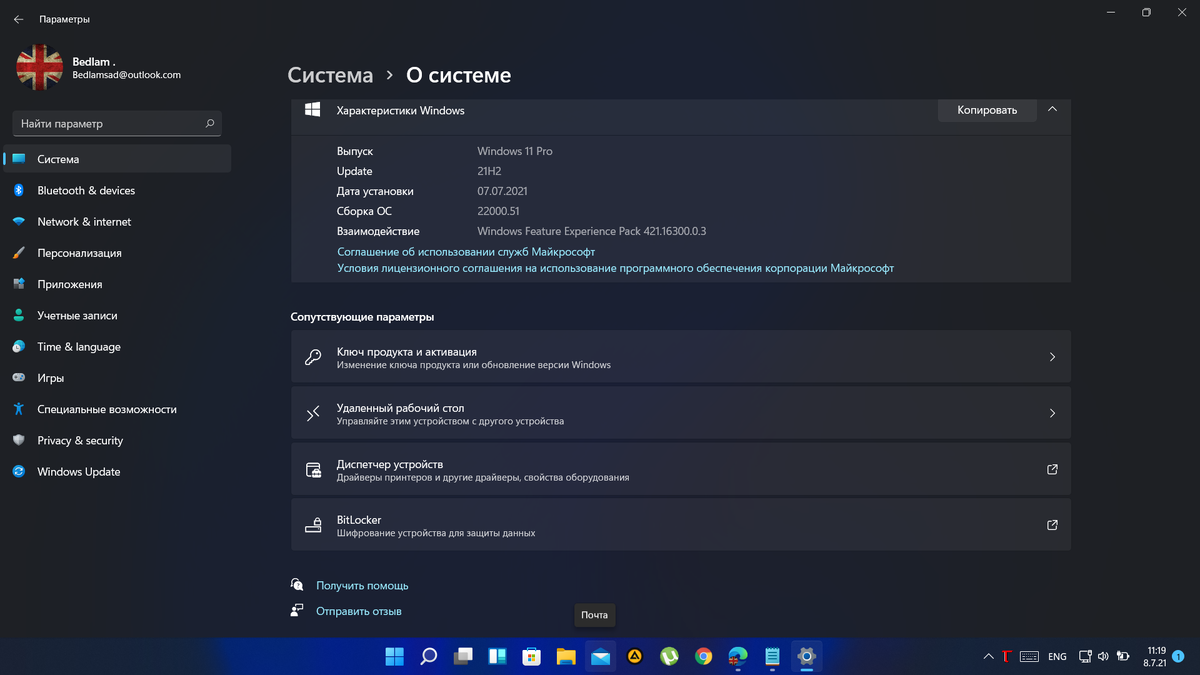Open the clock and date 11:19
The width and height of the screenshot is (1200, 675).
1155,657
